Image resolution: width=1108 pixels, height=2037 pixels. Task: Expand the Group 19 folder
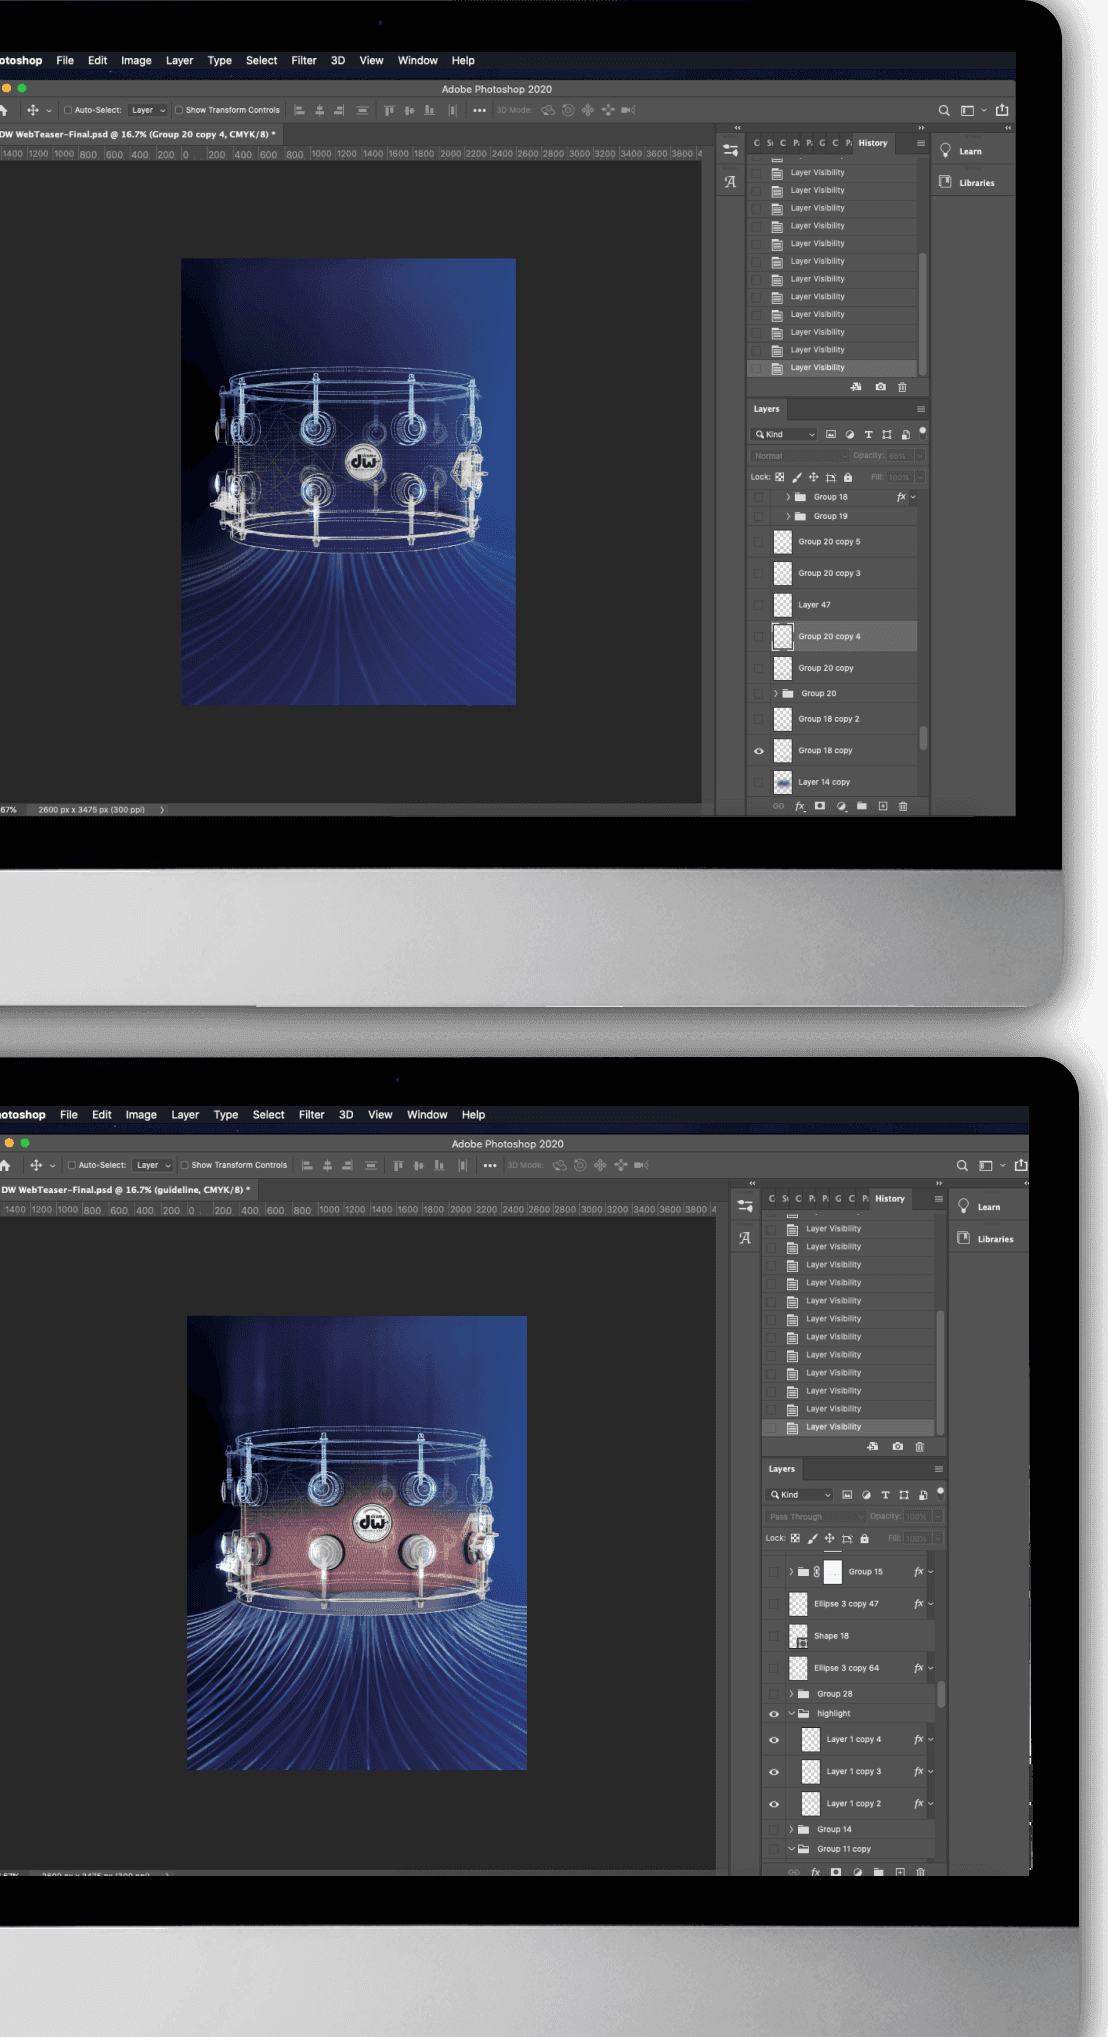coord(788,517)
